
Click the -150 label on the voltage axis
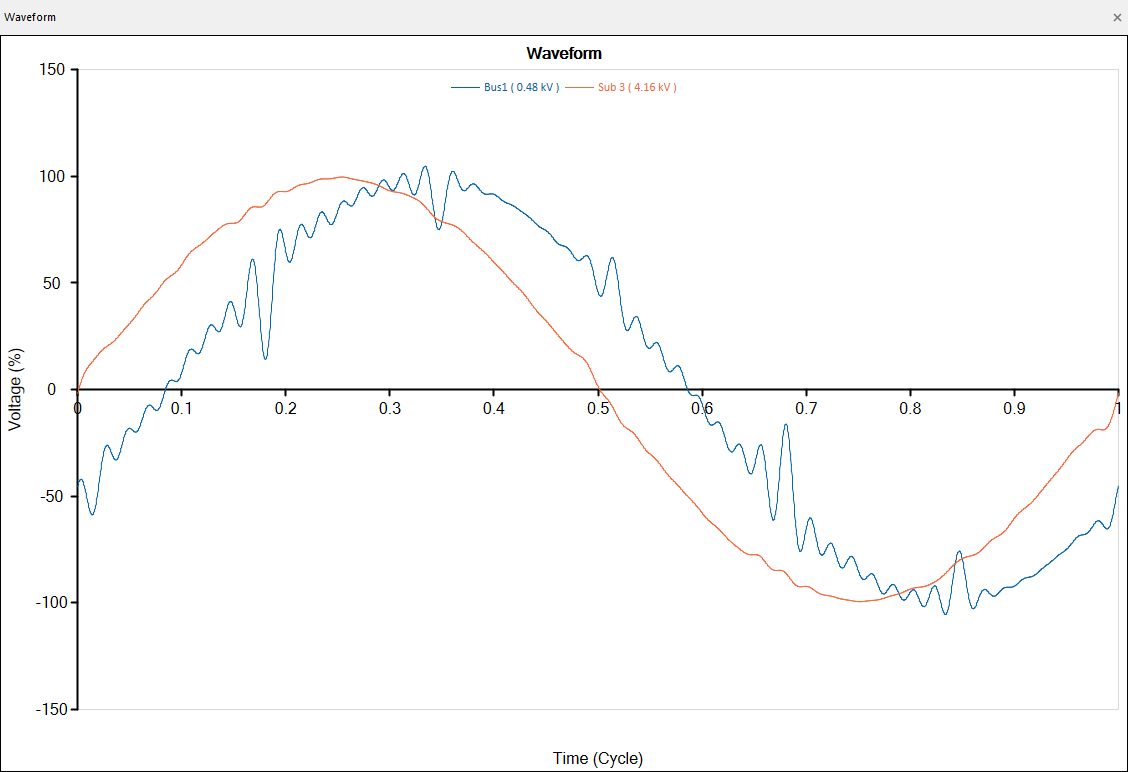(x=49, y=709)
